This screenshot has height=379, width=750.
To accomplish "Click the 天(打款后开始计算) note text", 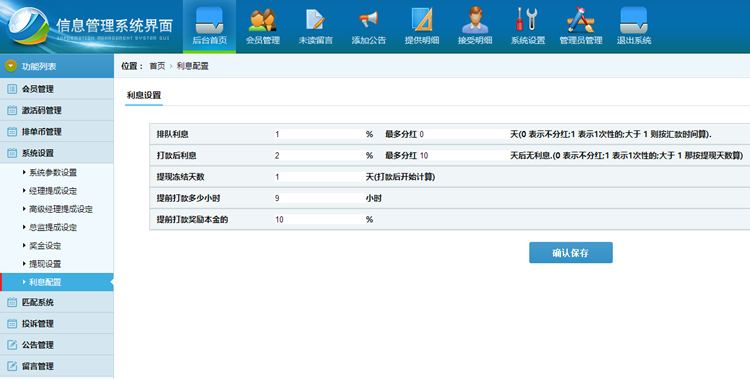I will coord(400,177).
